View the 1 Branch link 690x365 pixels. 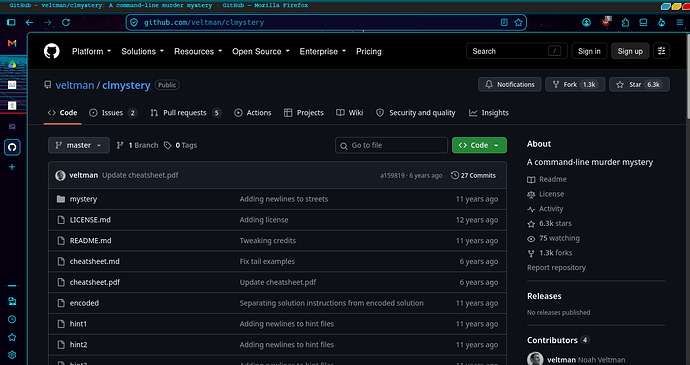pos(137,145)
